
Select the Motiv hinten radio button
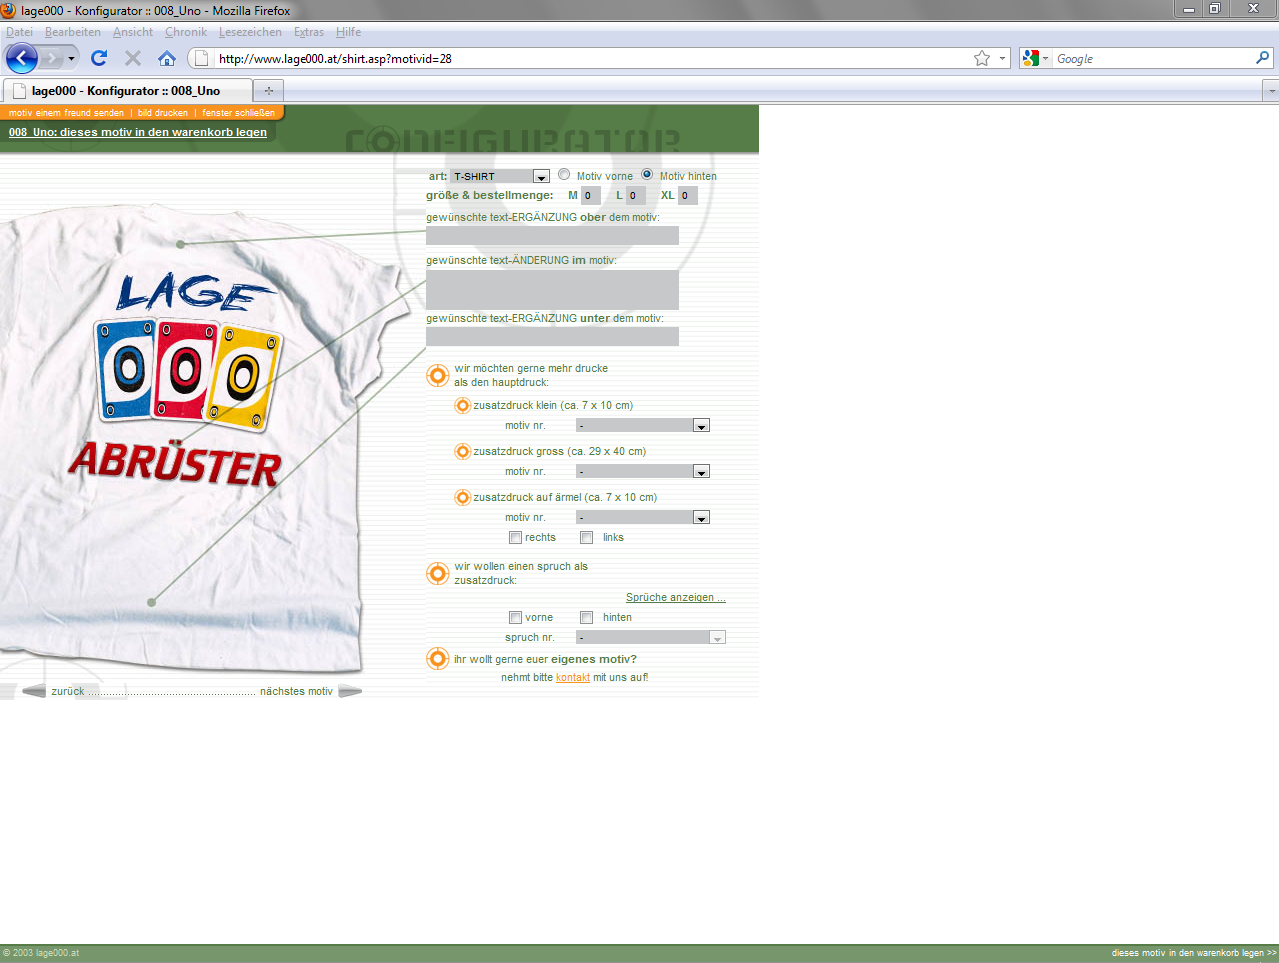tap(647, 174)
